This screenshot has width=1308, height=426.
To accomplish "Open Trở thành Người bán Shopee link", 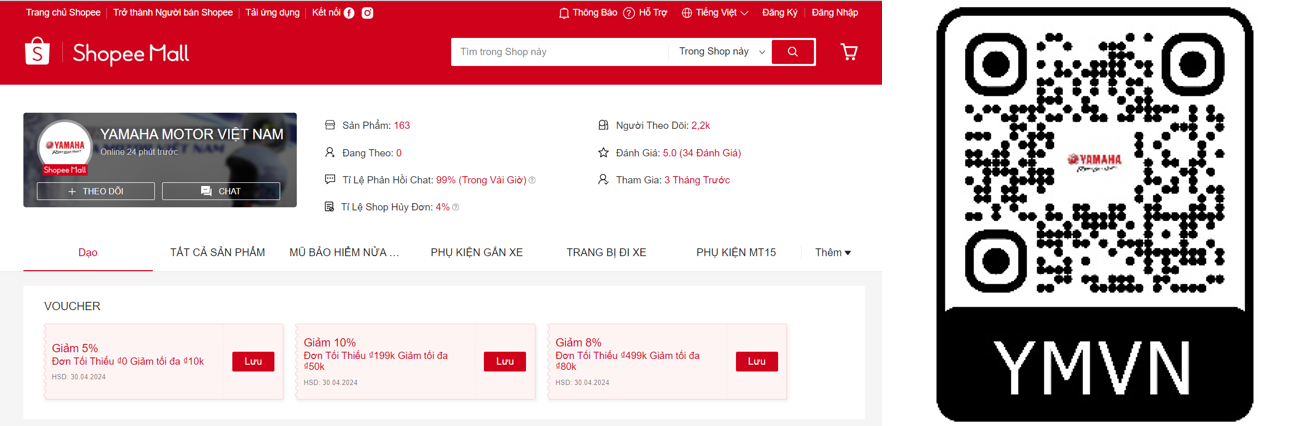I will [x=173, y=13].
